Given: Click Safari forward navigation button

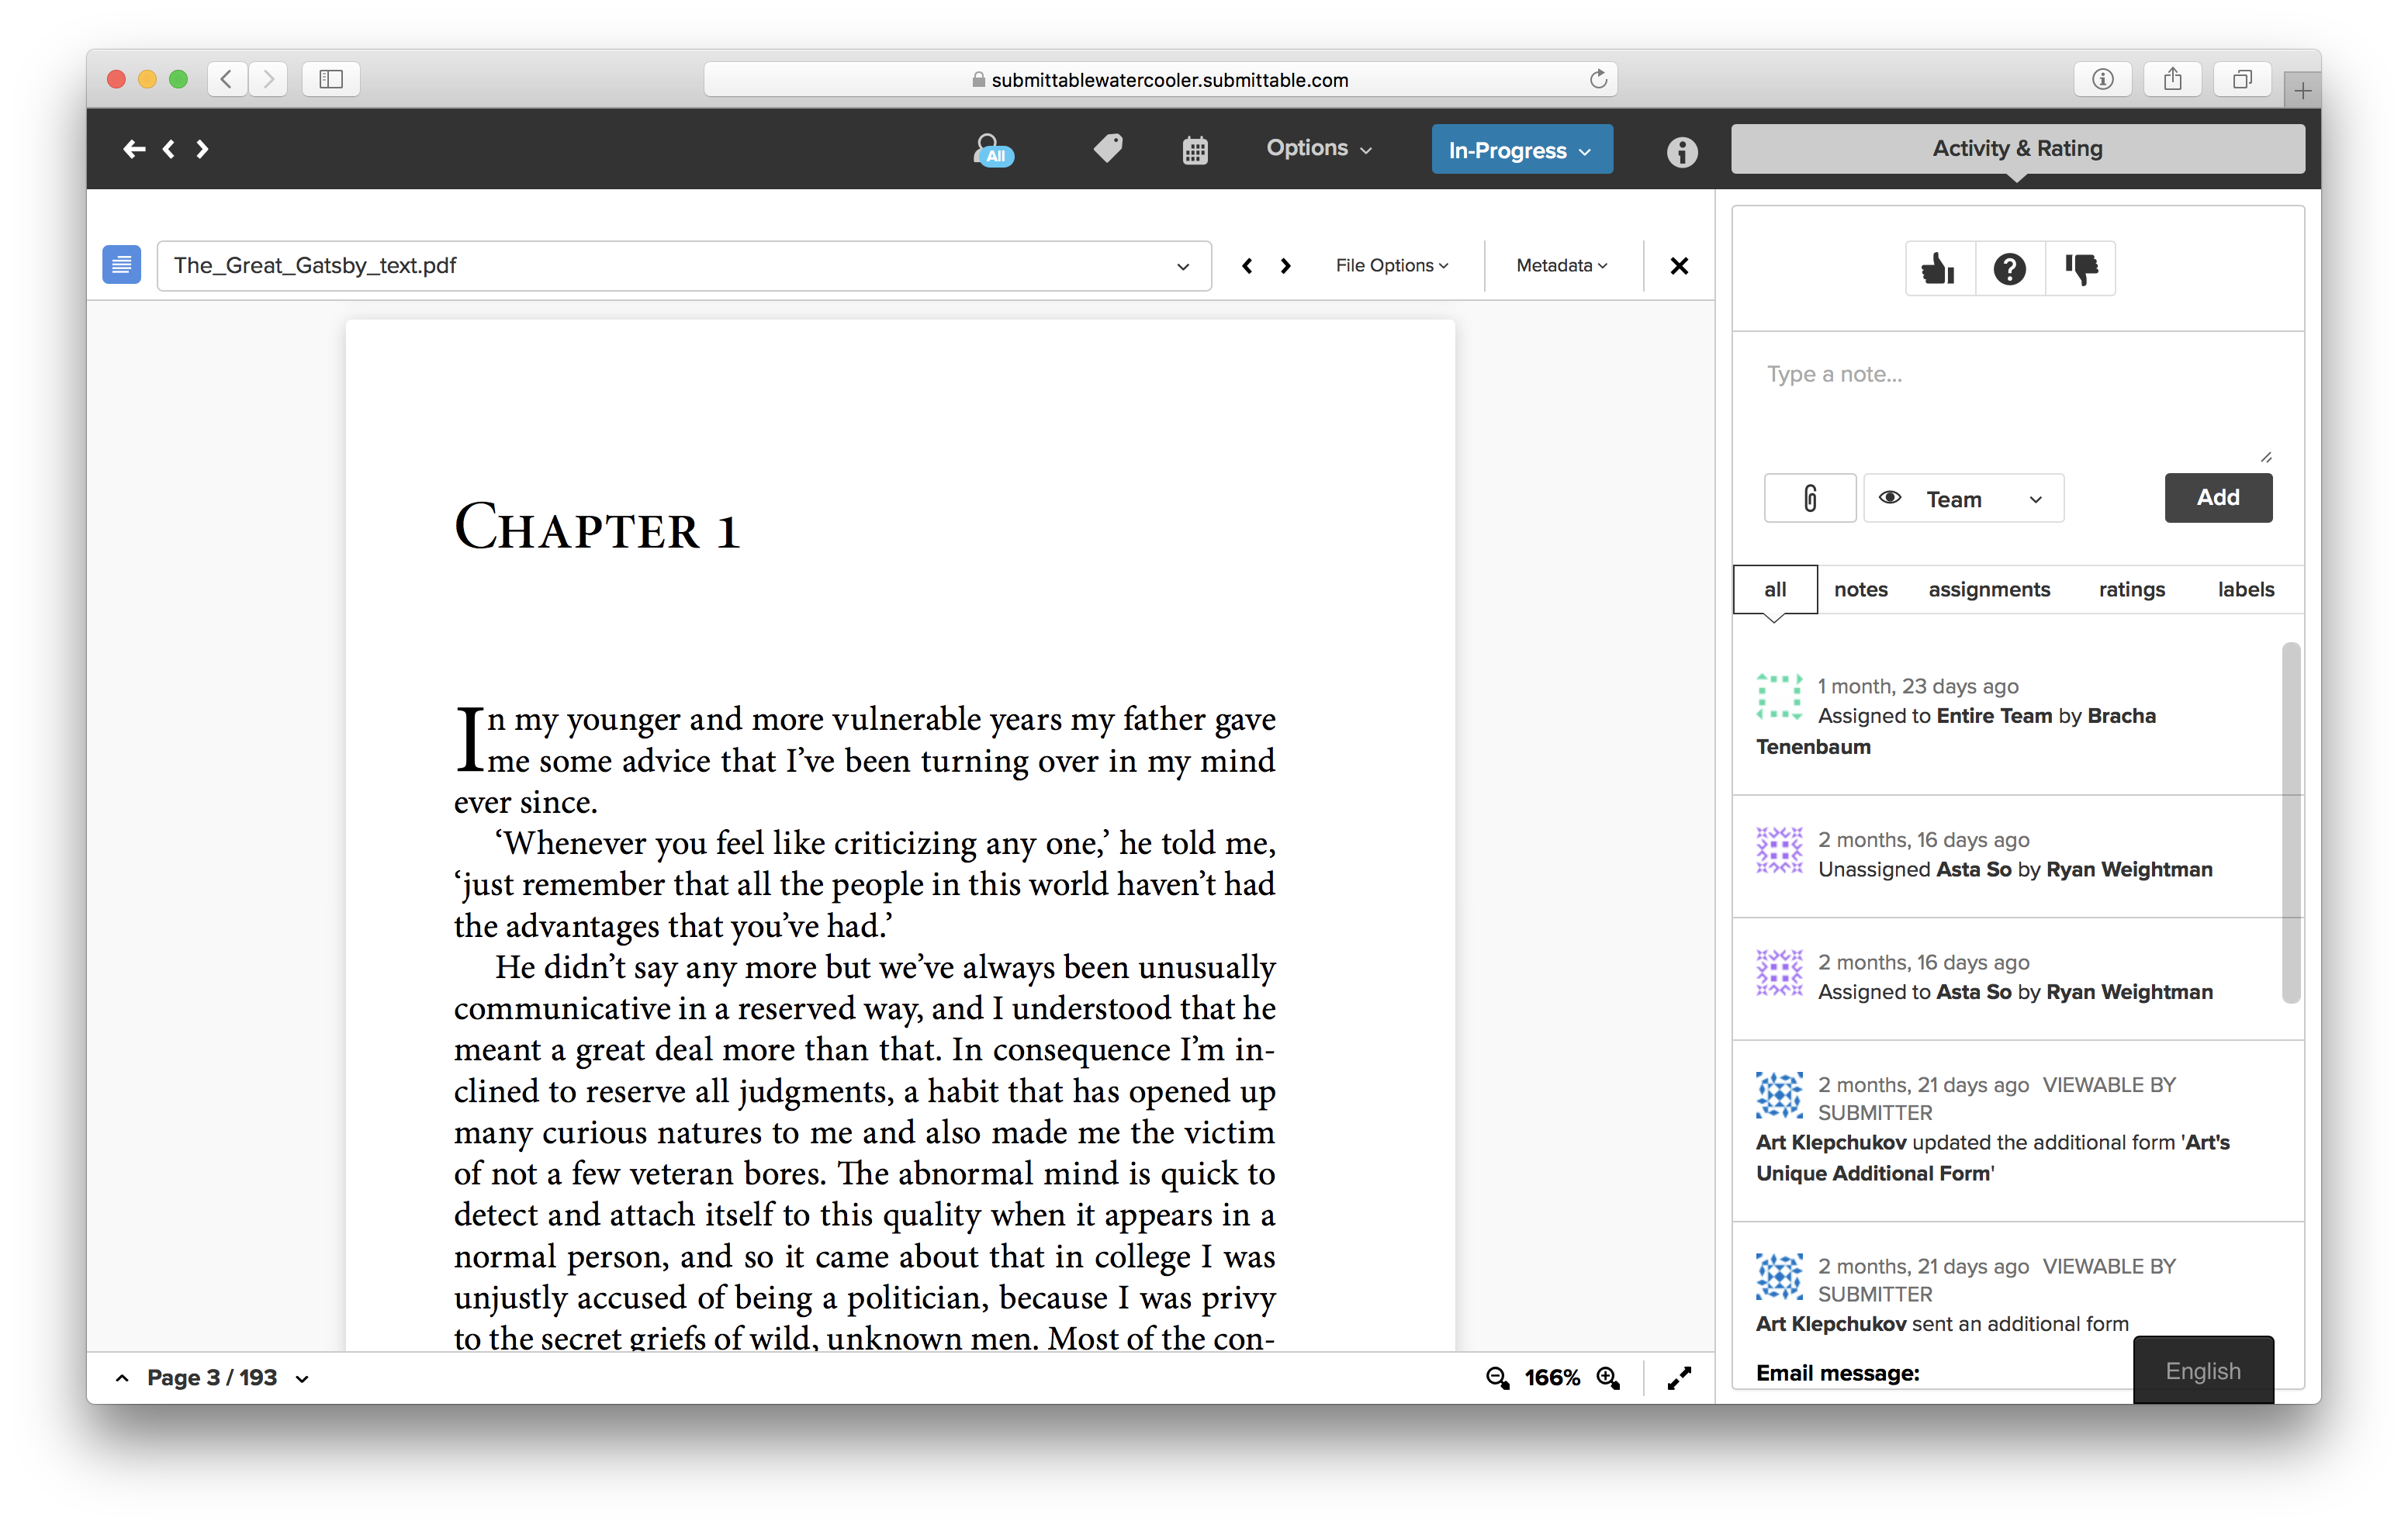Looking at the screenshot, I should pyautogui.click(x=268, y=79).
